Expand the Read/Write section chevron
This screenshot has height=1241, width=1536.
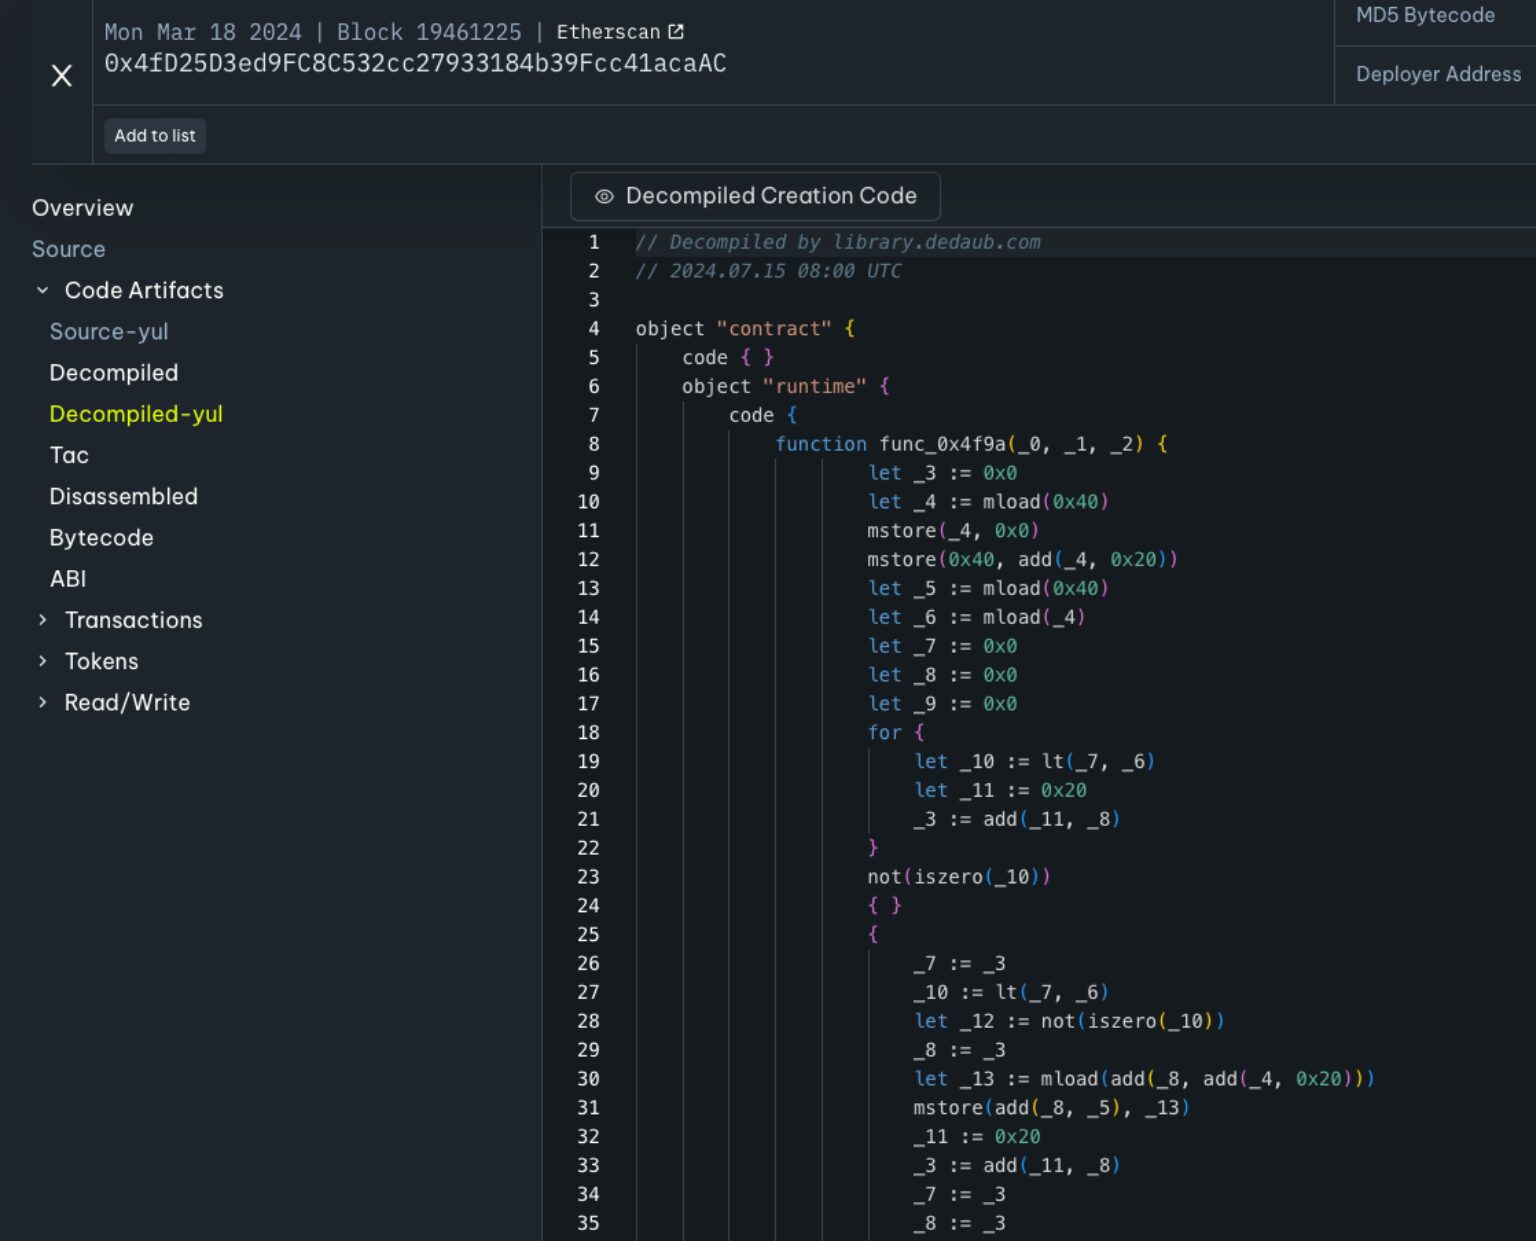[x=42, y=703]
